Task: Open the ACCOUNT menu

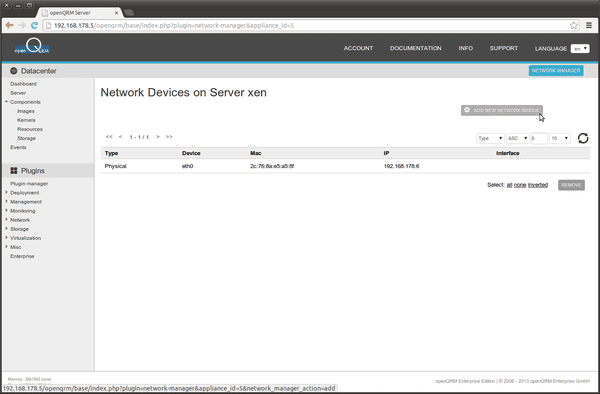Action: tap(358, 48)
